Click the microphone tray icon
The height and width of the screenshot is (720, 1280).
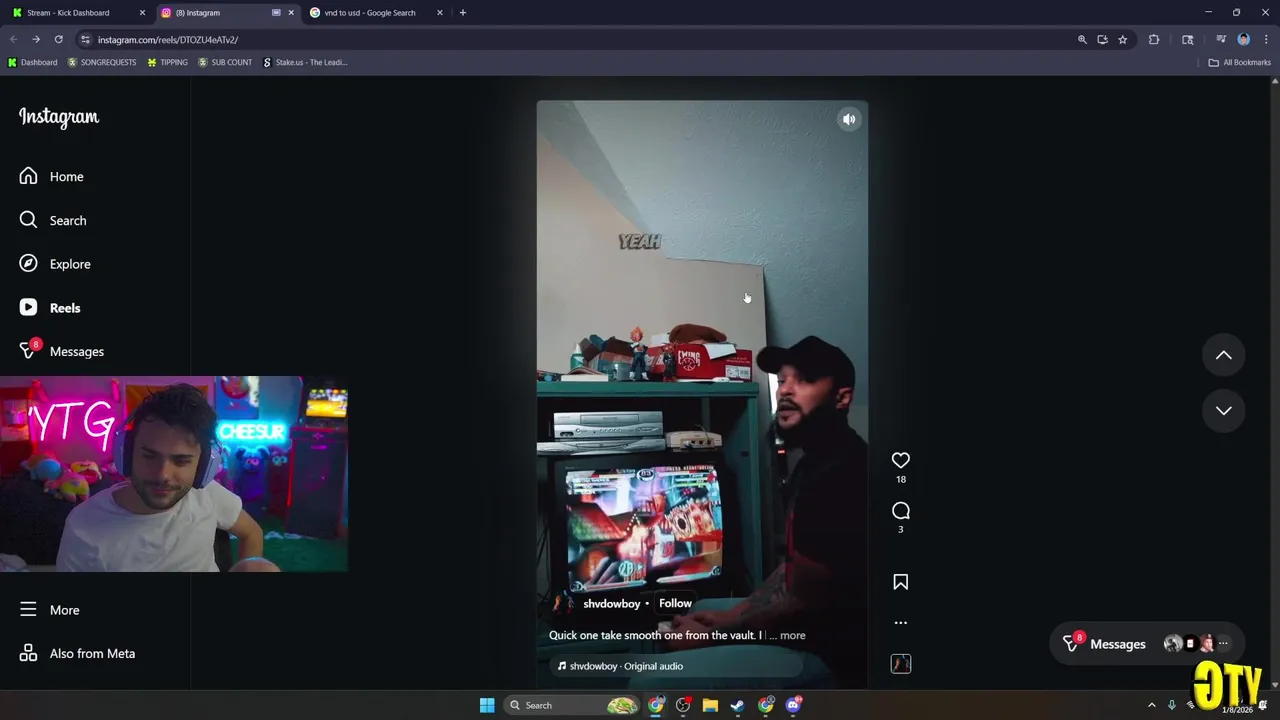tap(1171, 705)
